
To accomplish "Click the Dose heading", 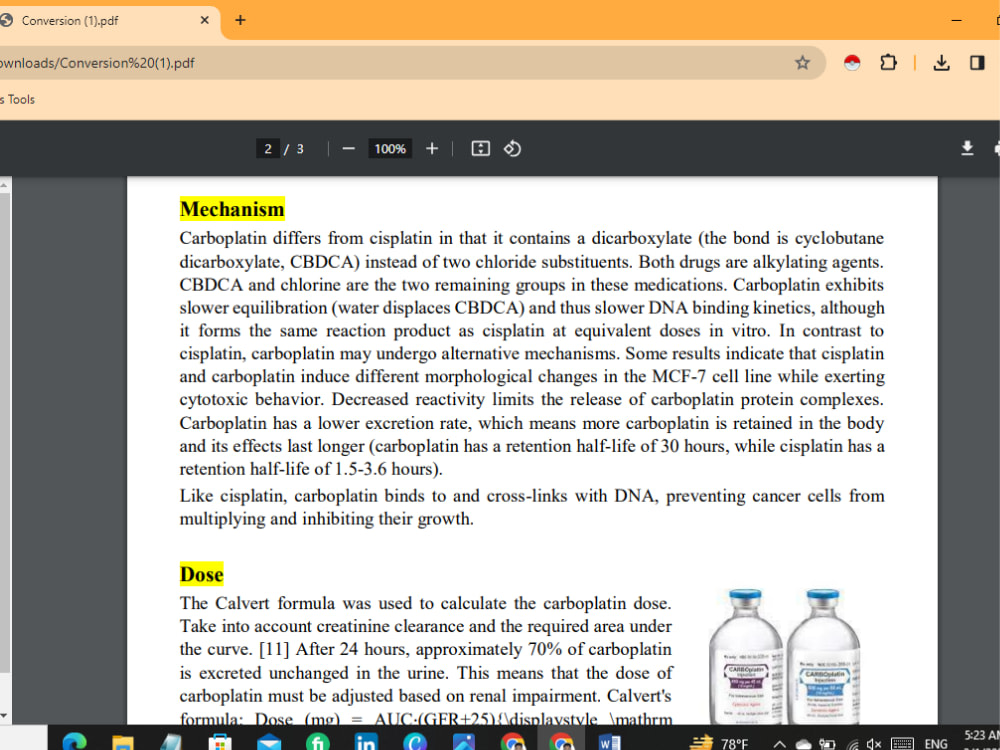I will 202,574.
